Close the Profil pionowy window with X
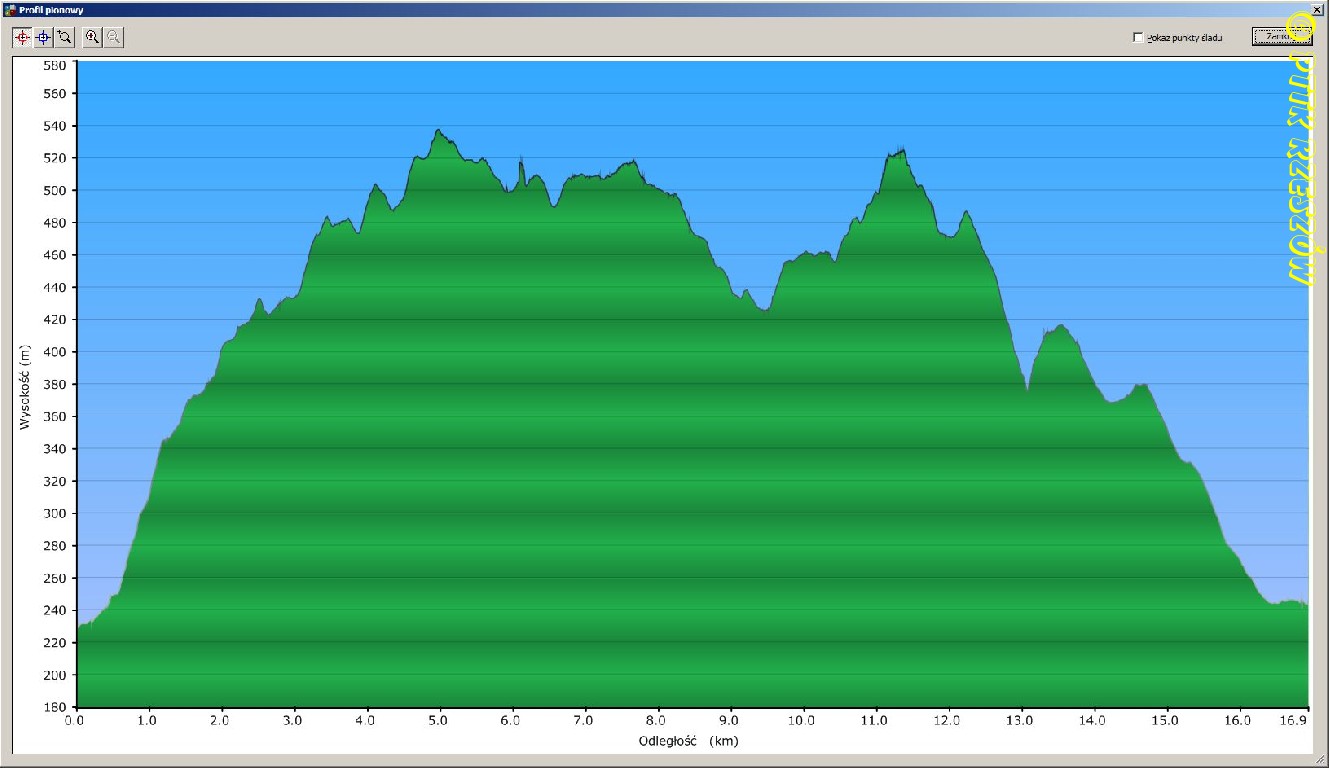Image resolution: width=1329 pixels, height=768 pixels. coord(1317,9)
